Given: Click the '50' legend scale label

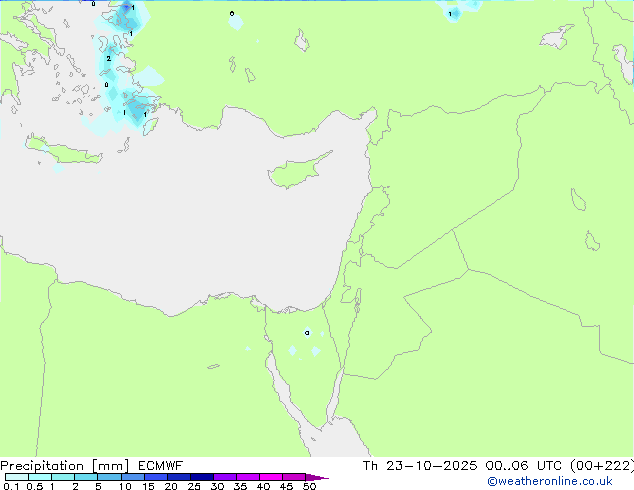Looking at the screenshot, I should tap(309, 486).
